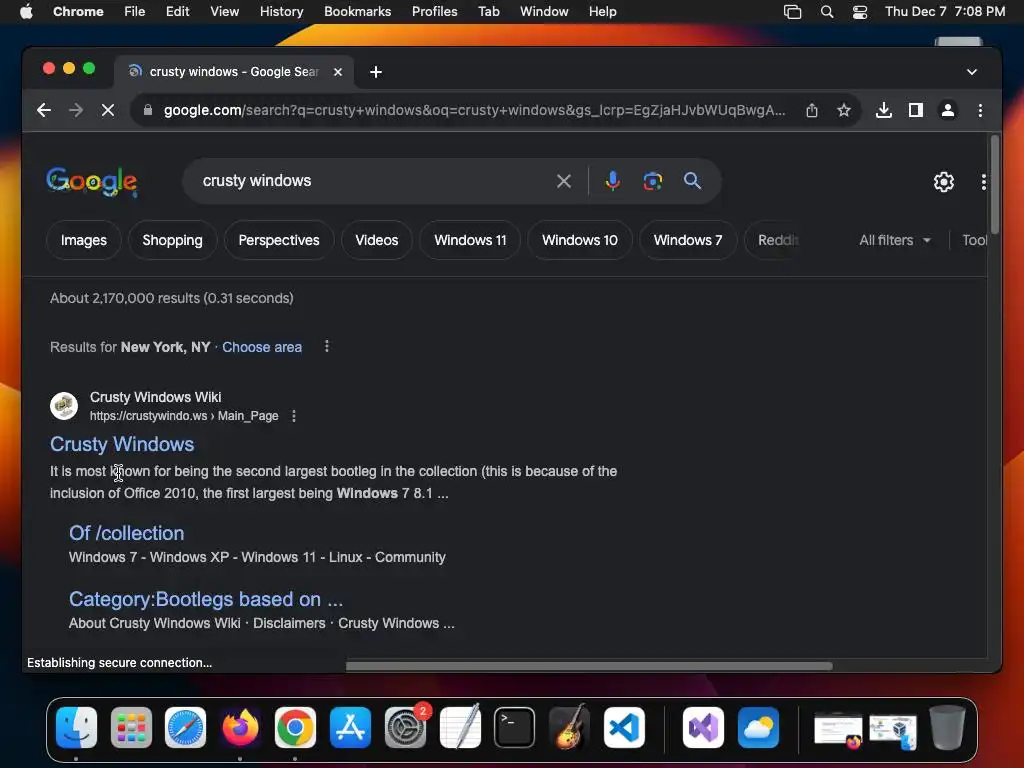The height and width of the screenshot is (768, 1024).
Task: Select the Windows 10 filter chip
Action: tap(580, 240)
